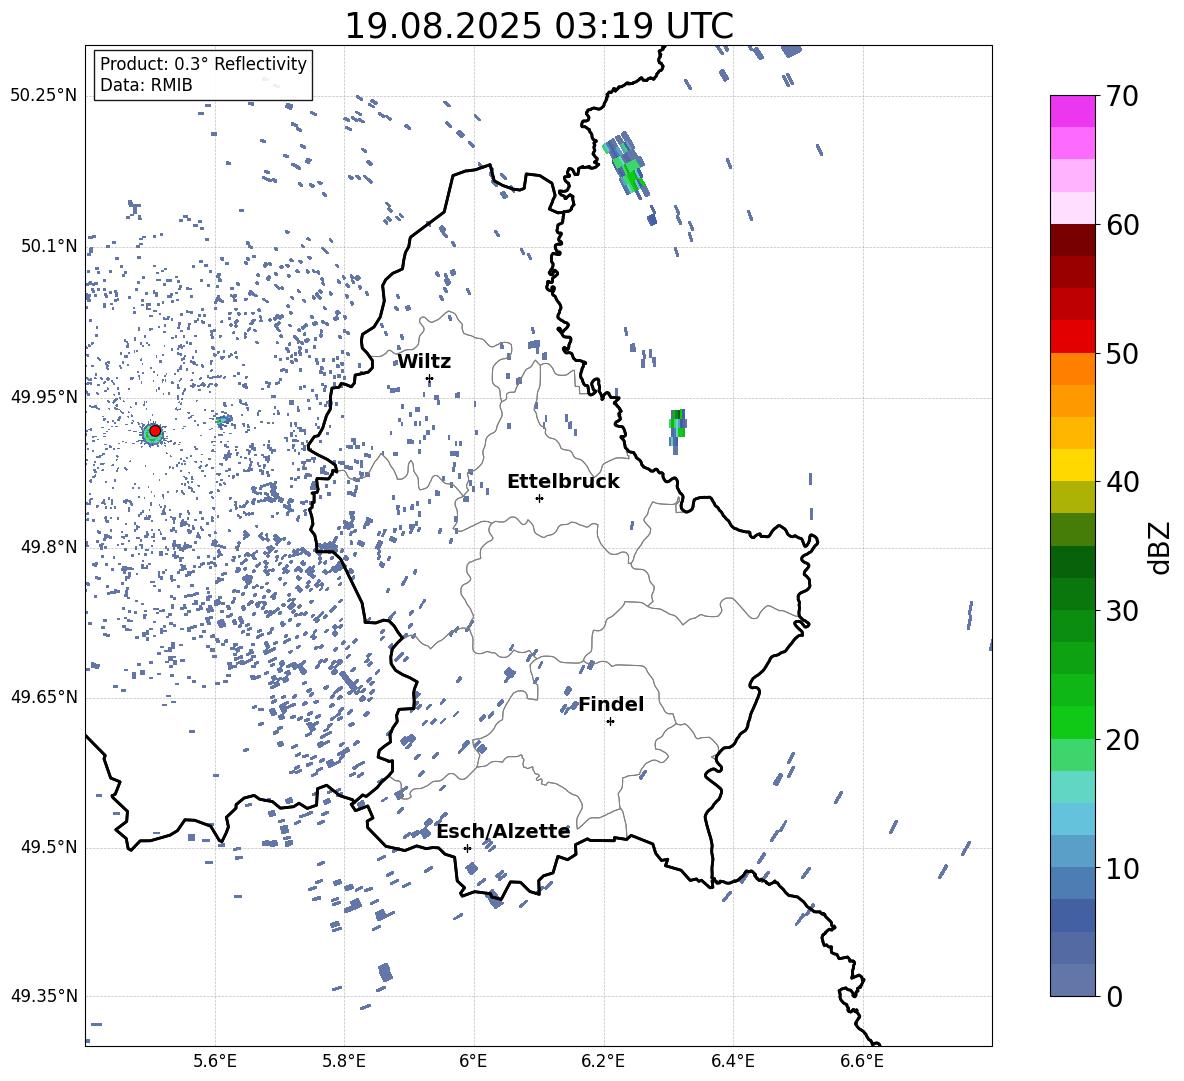The height and width of the screenshot is (1081, 1184).
Task: Click the 40 colorbar tick label
Action: (1121, 482)
